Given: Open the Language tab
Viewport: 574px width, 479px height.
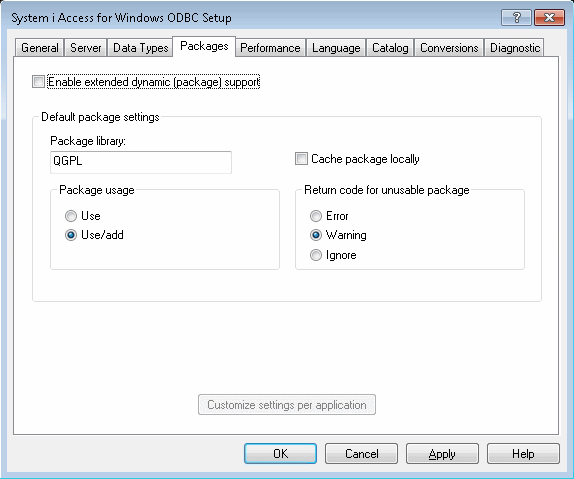Looking at the screenshot, I should pyautogui.click(x=336, y=48).
